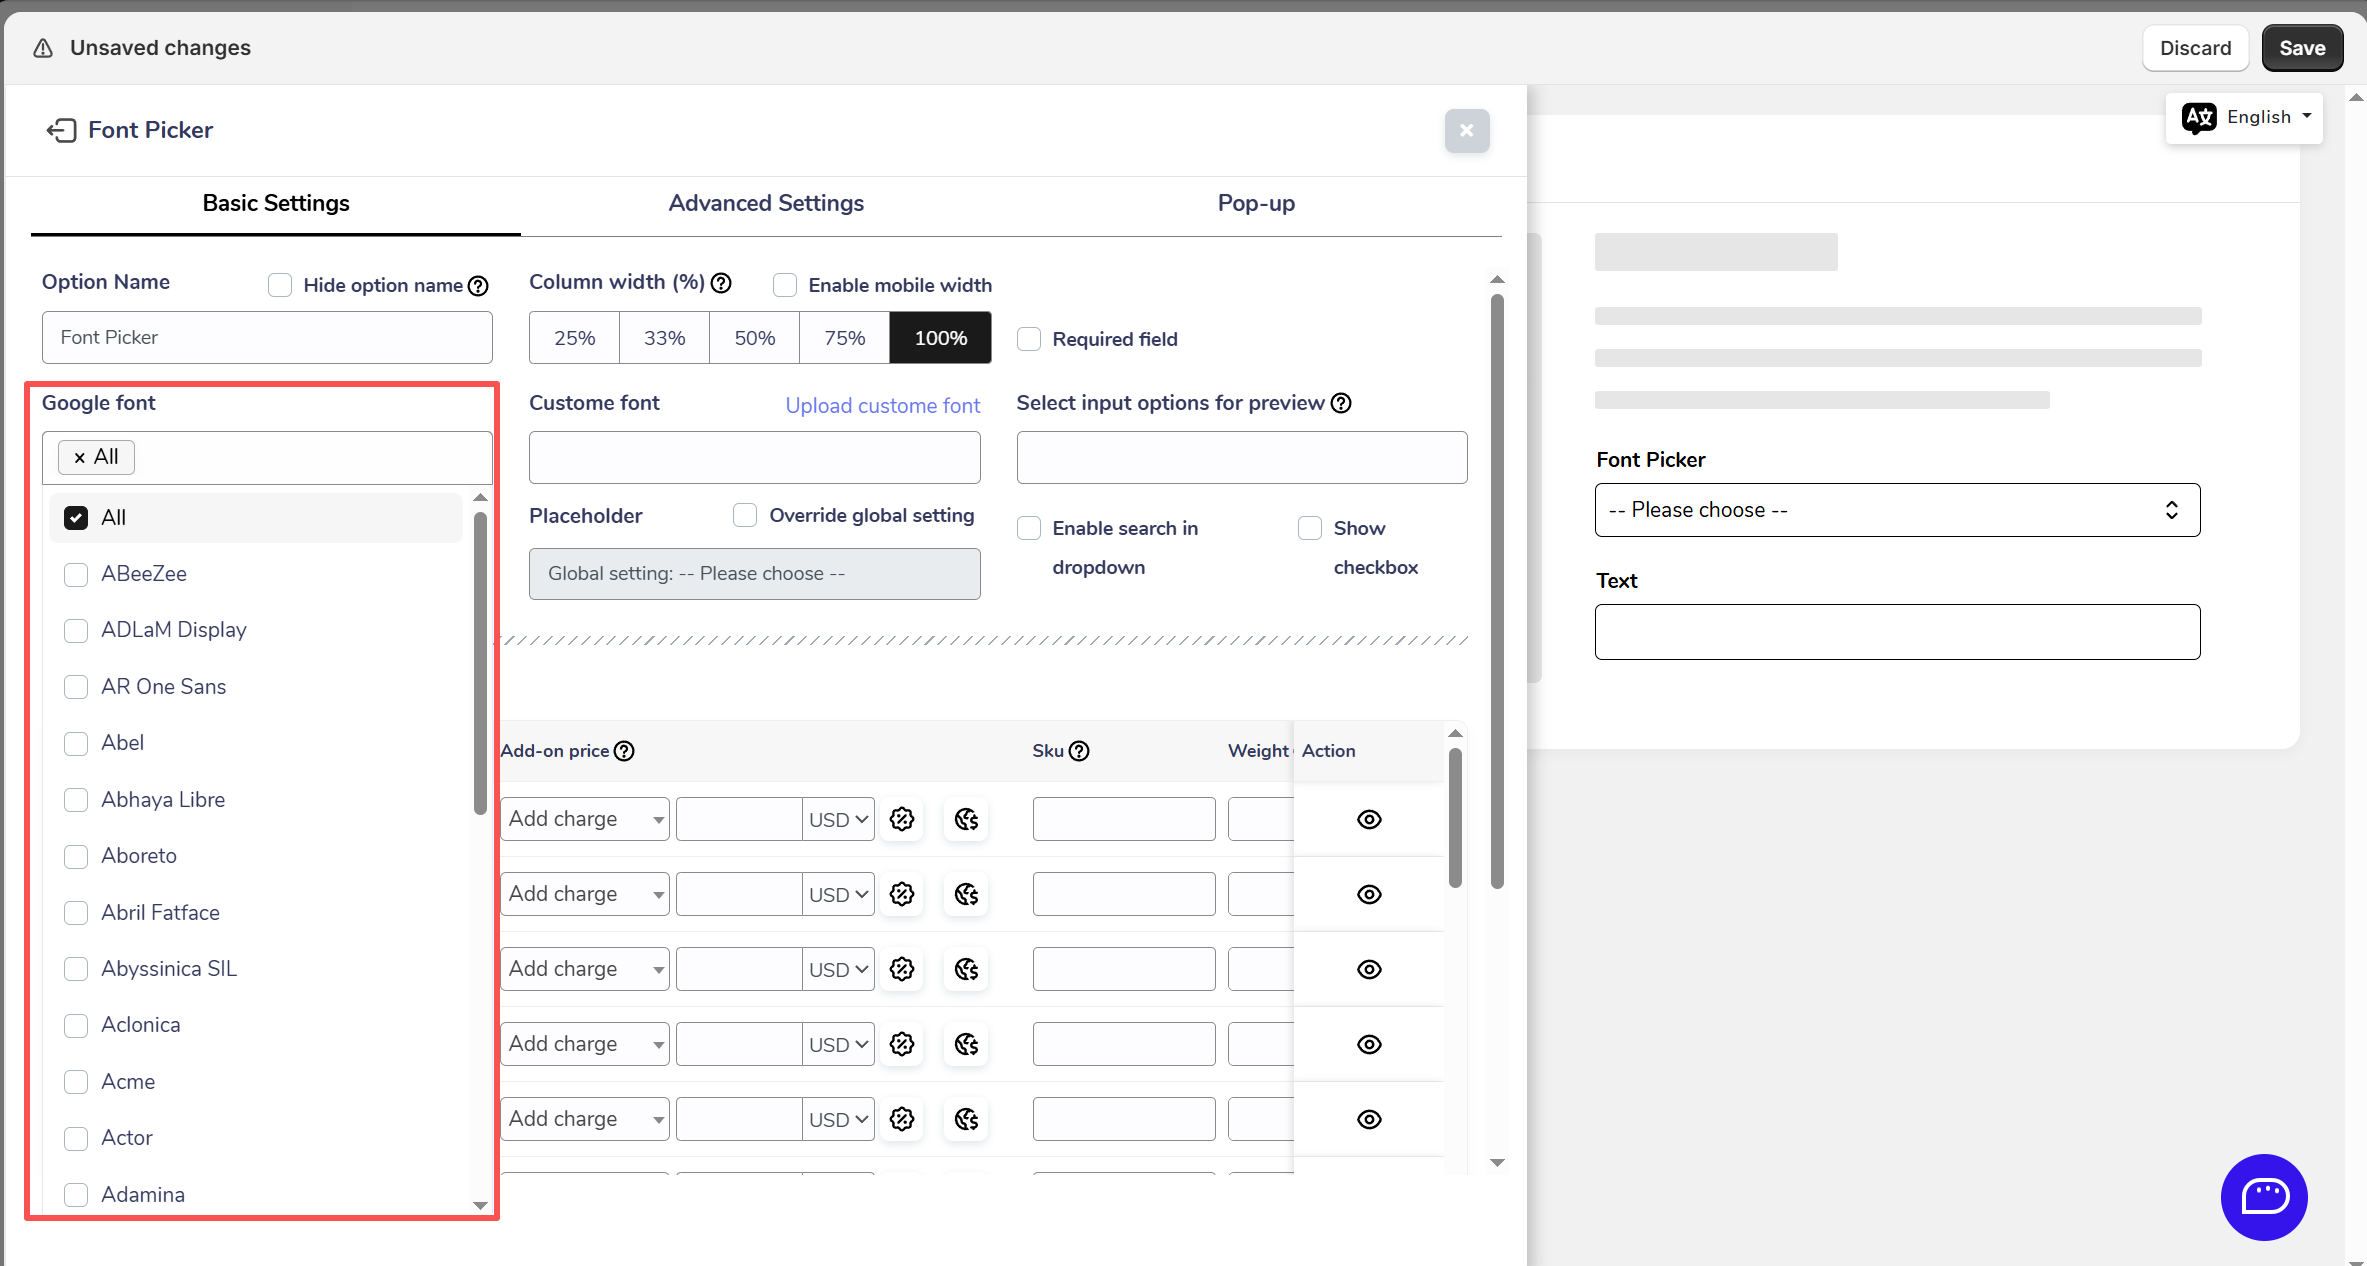This screenshot has height=1266, width=2367.
Task: Click currency globe icon in second add-on row
Action: pos(966,894)
